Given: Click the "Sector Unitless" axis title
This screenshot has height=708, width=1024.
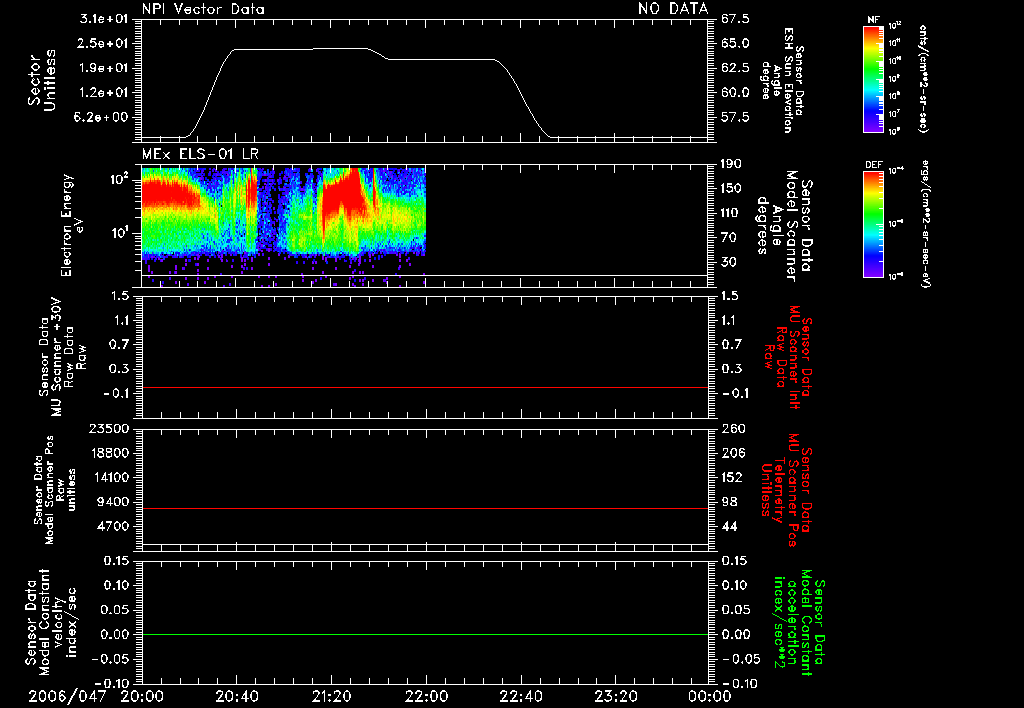Looking at the screenshot, I should 42,80.
